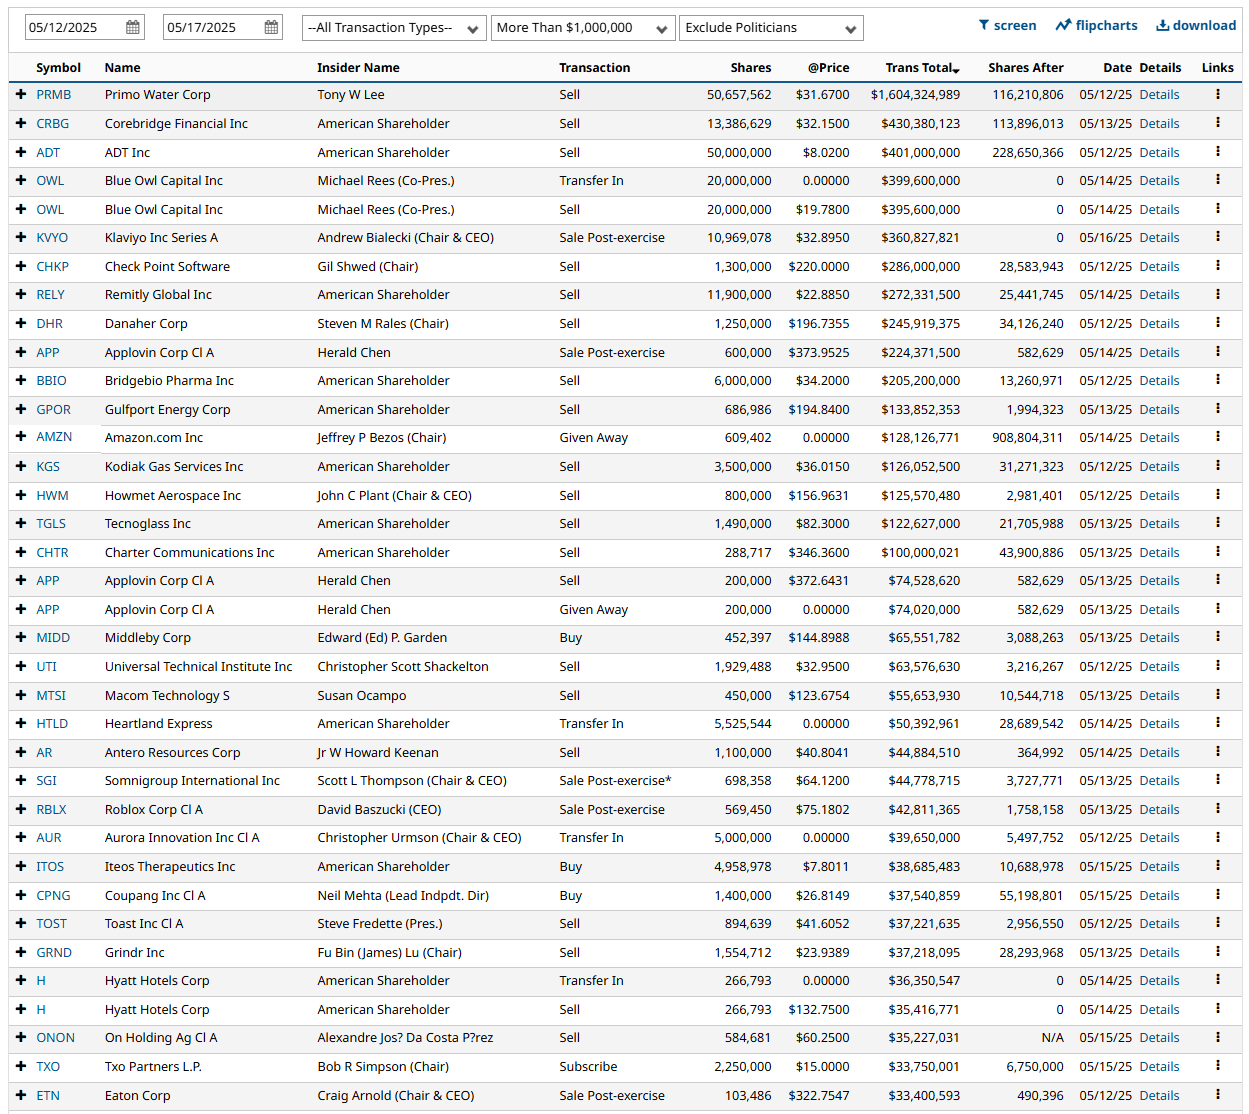Expand the TXO Partners row
The height and width of the screenshot is (1114, 1249).
coord(21,1066)
